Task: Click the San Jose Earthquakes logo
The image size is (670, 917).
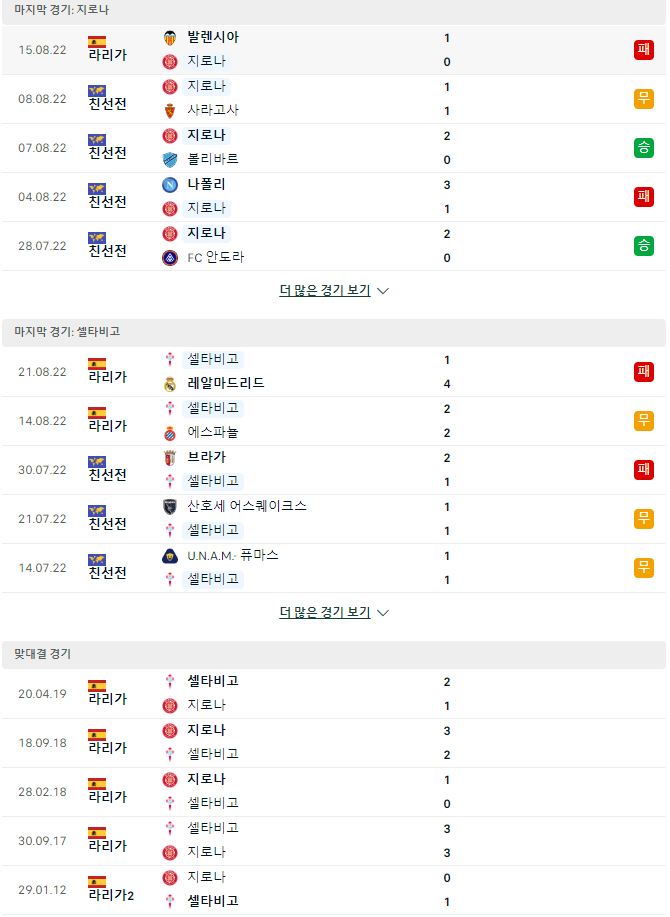Action: [x=170, y=506]
